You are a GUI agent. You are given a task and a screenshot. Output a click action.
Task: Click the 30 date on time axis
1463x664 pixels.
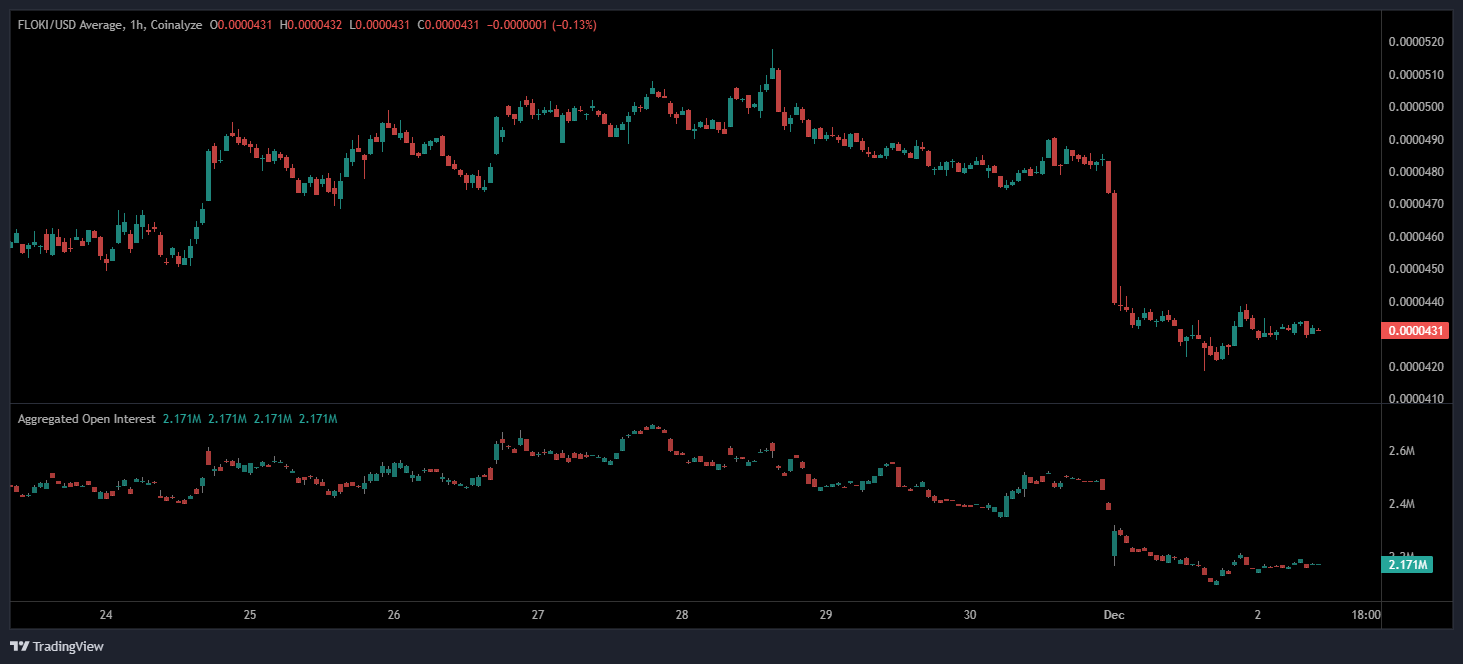(970, 615)
